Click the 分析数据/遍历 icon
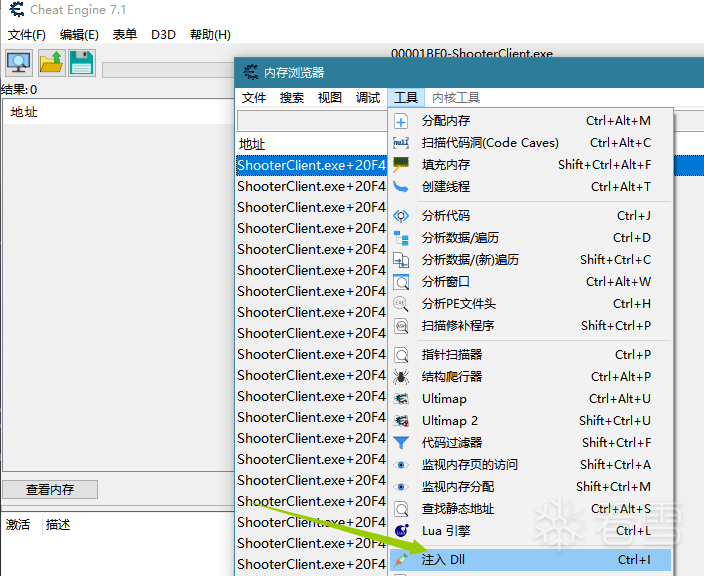The height and width of the screenshot is (576, 704). pos(401,237)
